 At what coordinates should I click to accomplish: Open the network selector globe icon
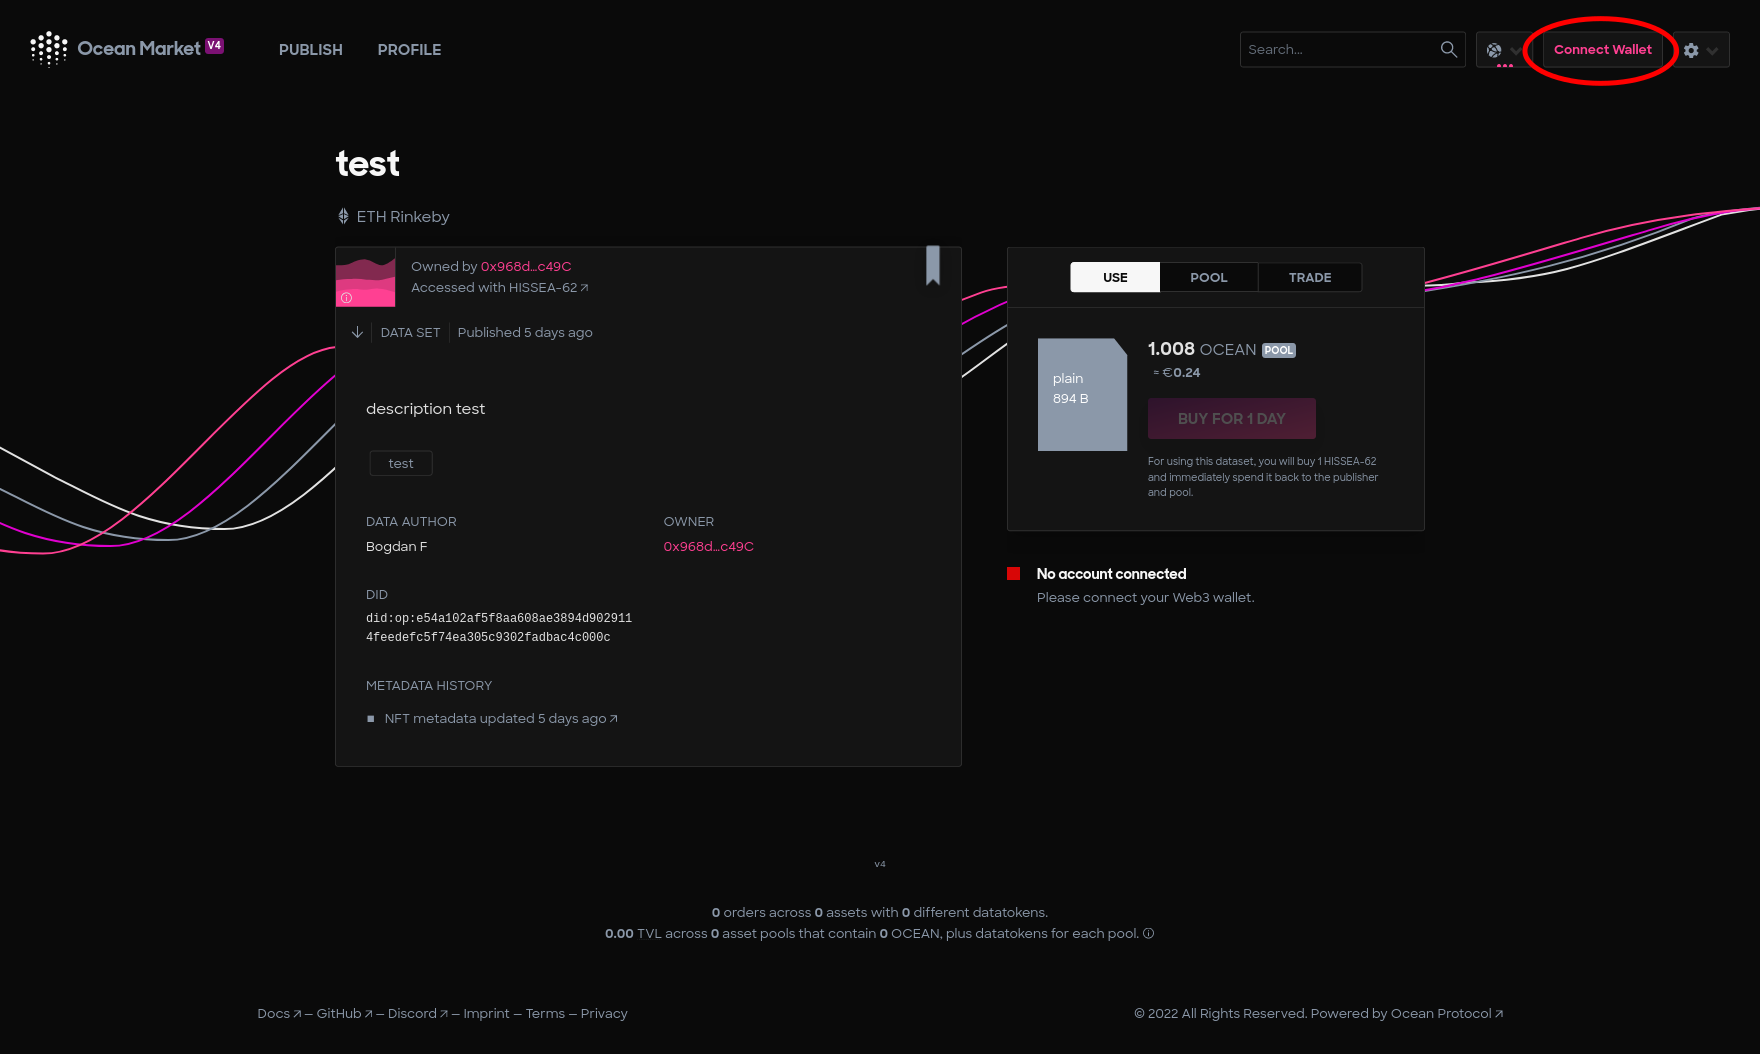pos(1494,50)
